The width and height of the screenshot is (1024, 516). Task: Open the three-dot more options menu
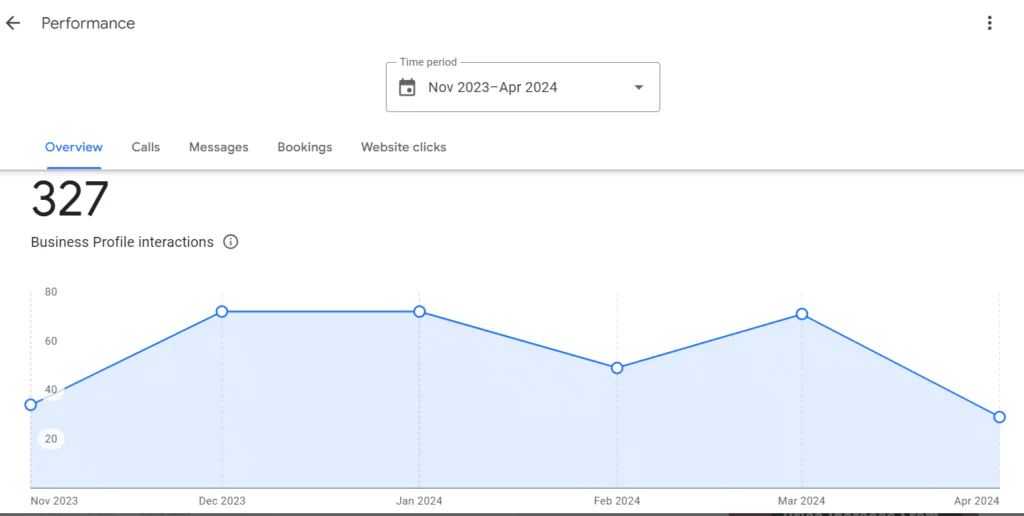tap(989, 23)
